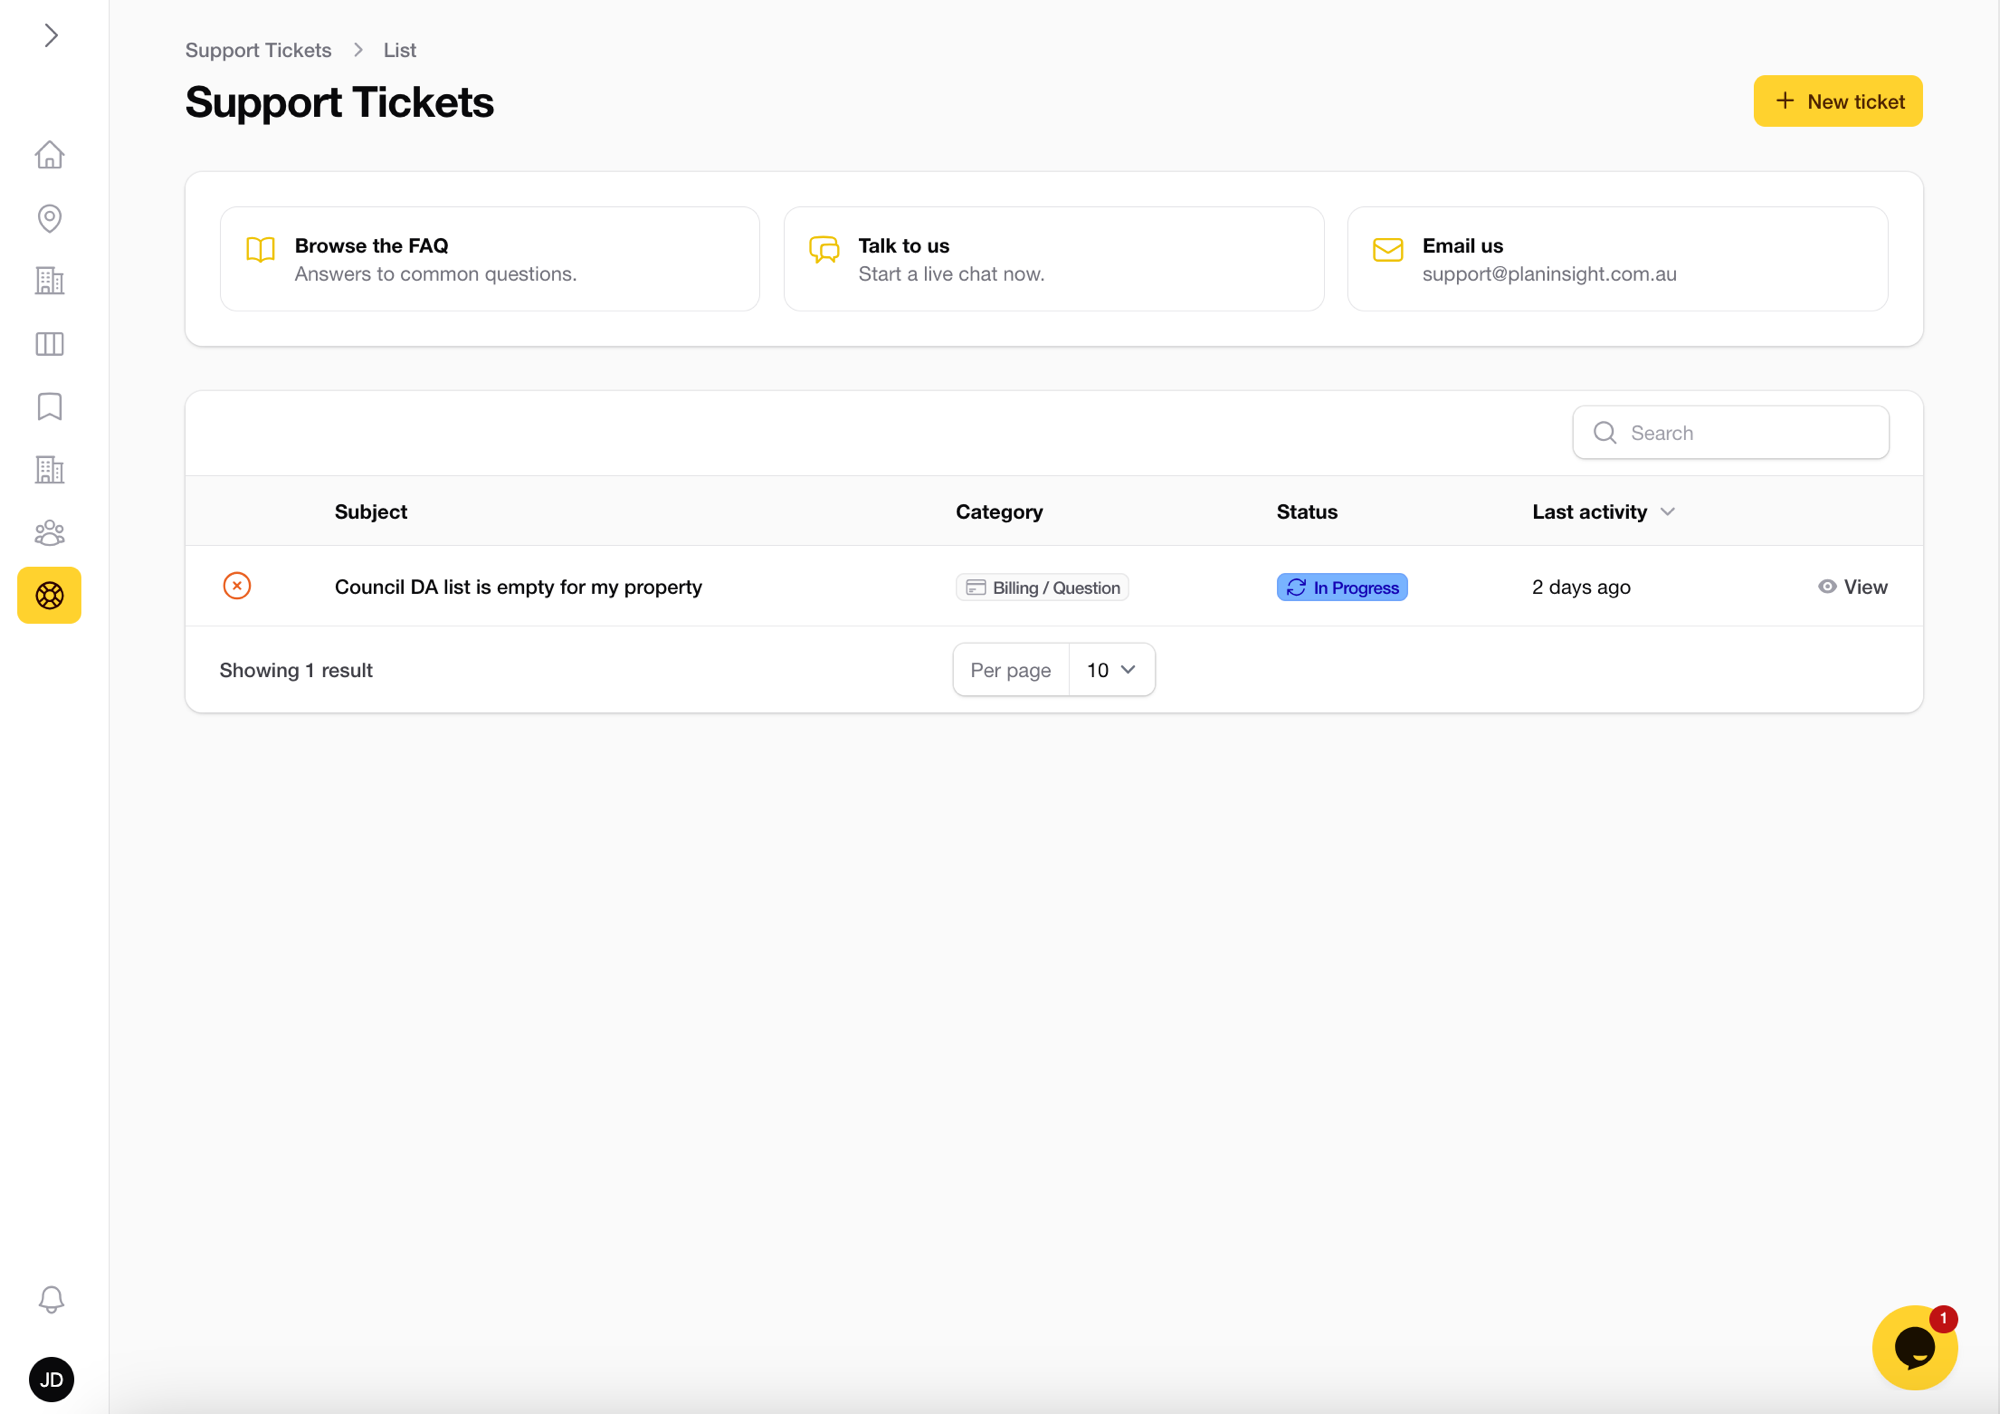The image size is (2000, 1414).
Task: Open the Email us card
Action: (1618, 259)
